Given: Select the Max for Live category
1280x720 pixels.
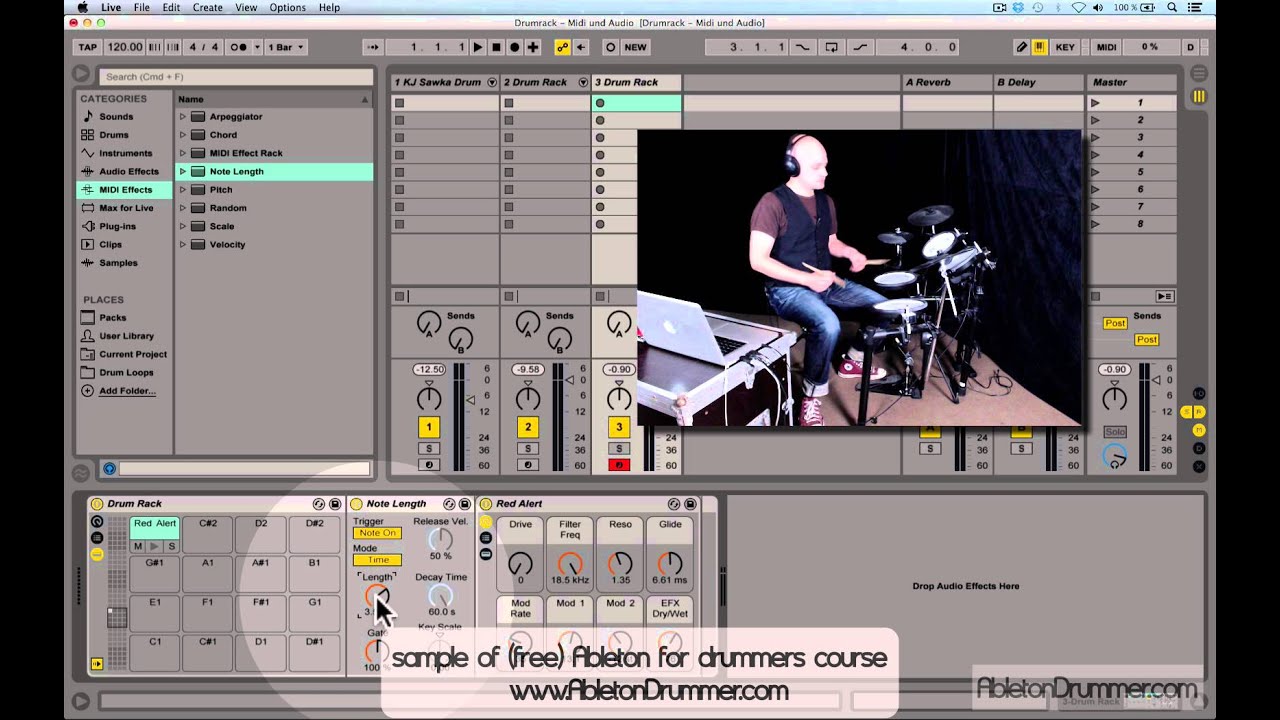Looking at the screenshot, I should tap(126, 208).
